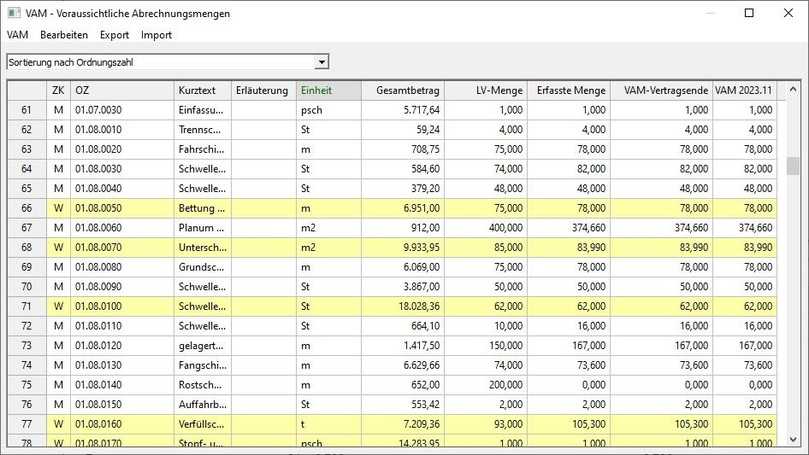Open the VAM menu
The height and width of the screenshot is (455, 809).
click(x=17, y=35)
